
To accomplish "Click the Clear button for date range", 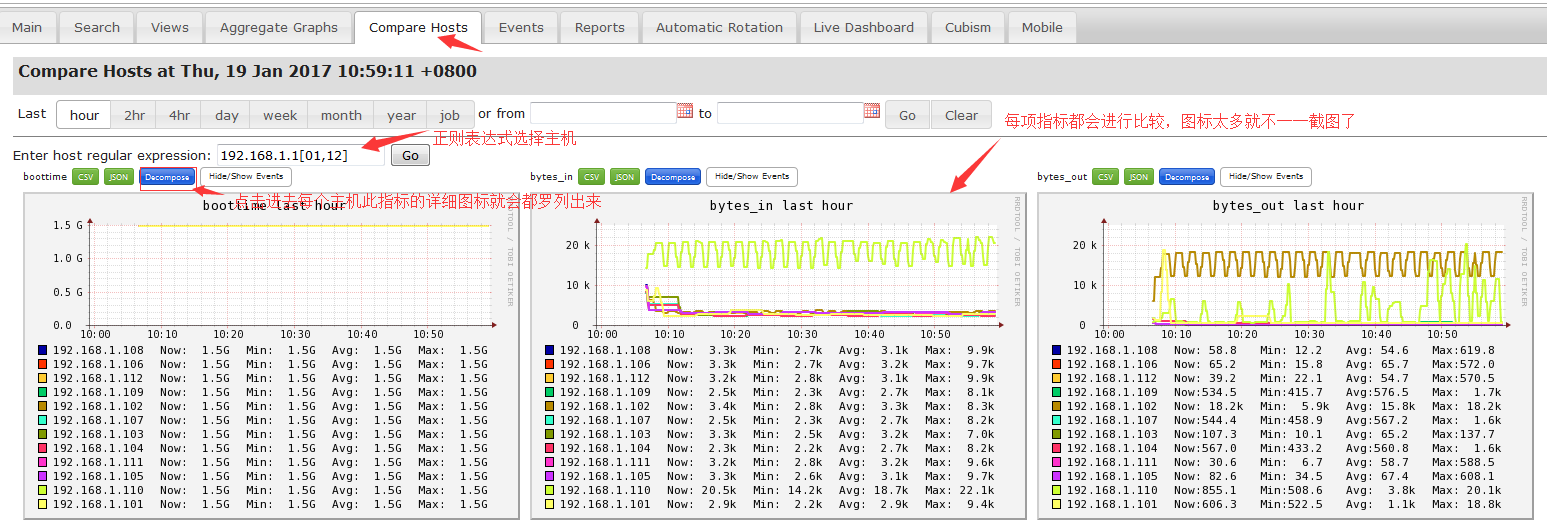I will tap(961, 115).
